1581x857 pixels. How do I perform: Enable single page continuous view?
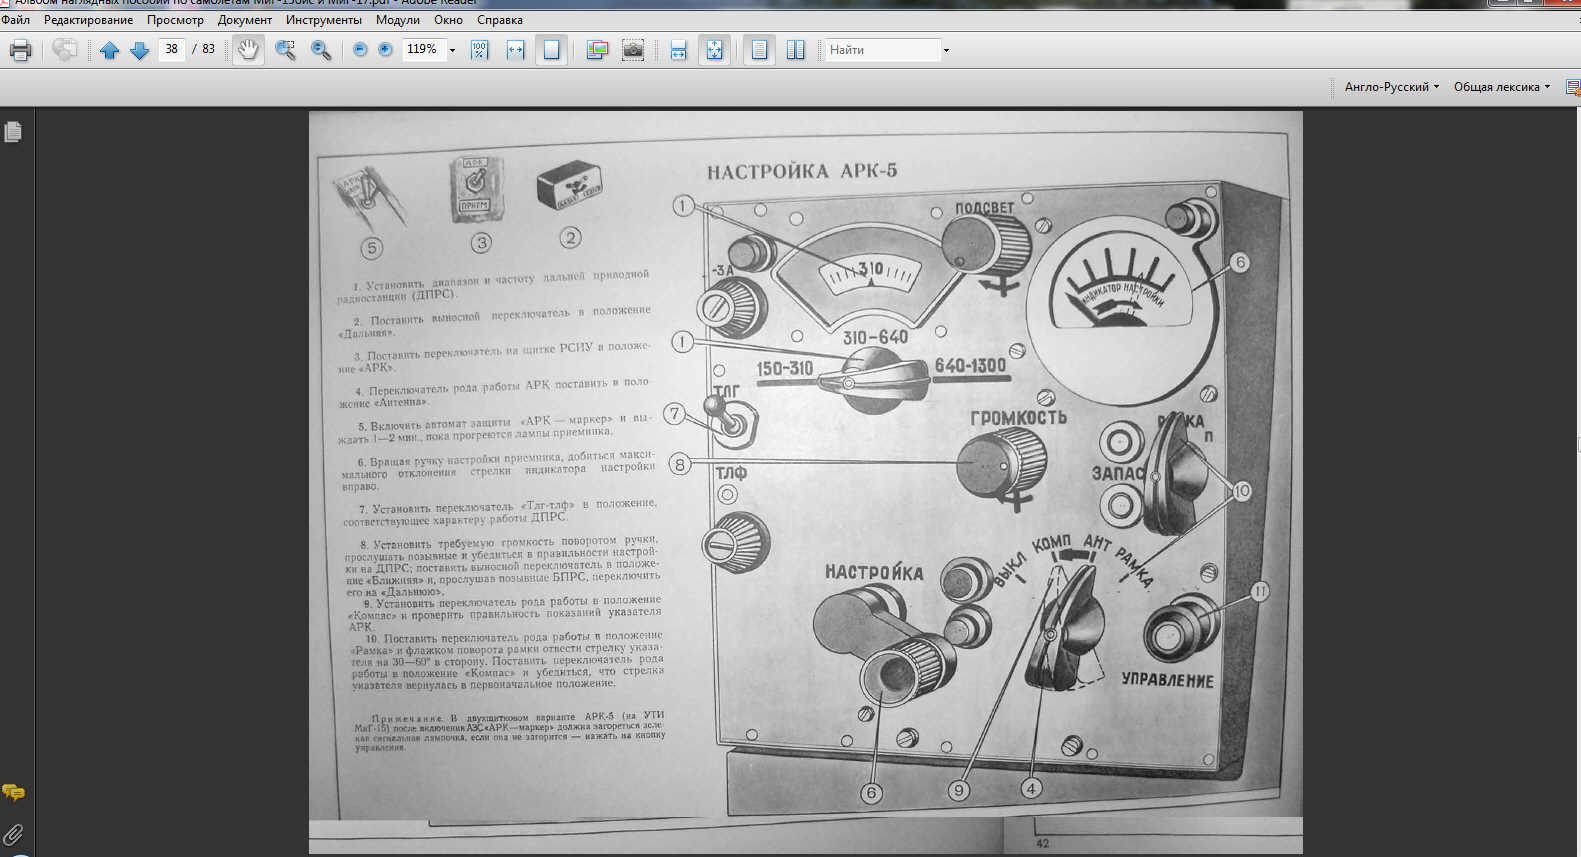pos(760,50)
